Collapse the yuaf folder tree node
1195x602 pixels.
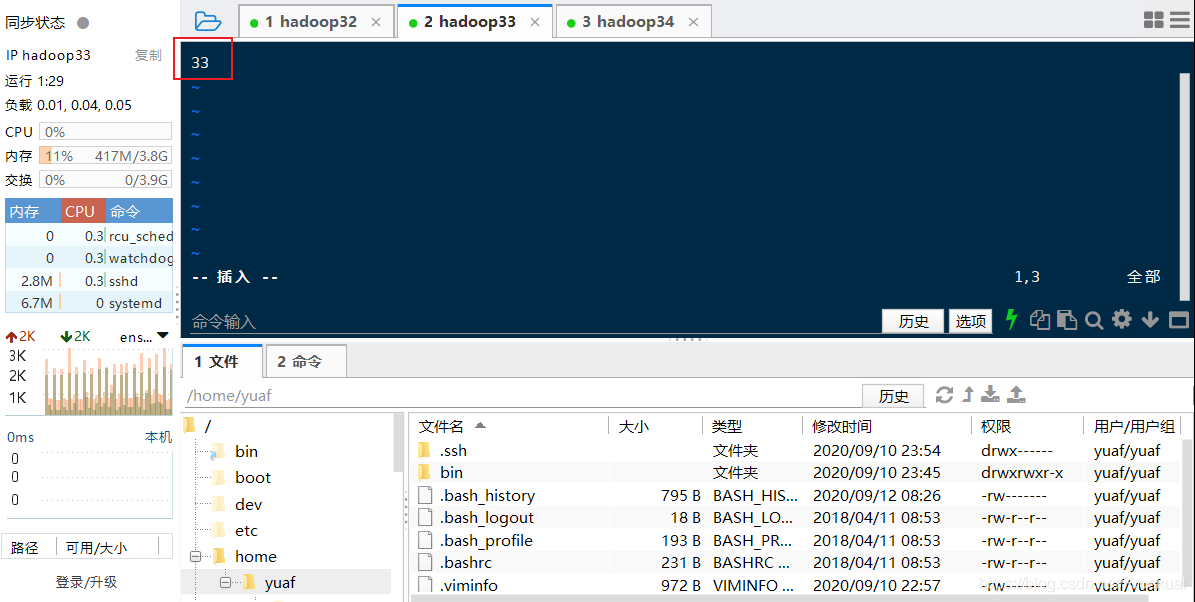pos(226,583)
